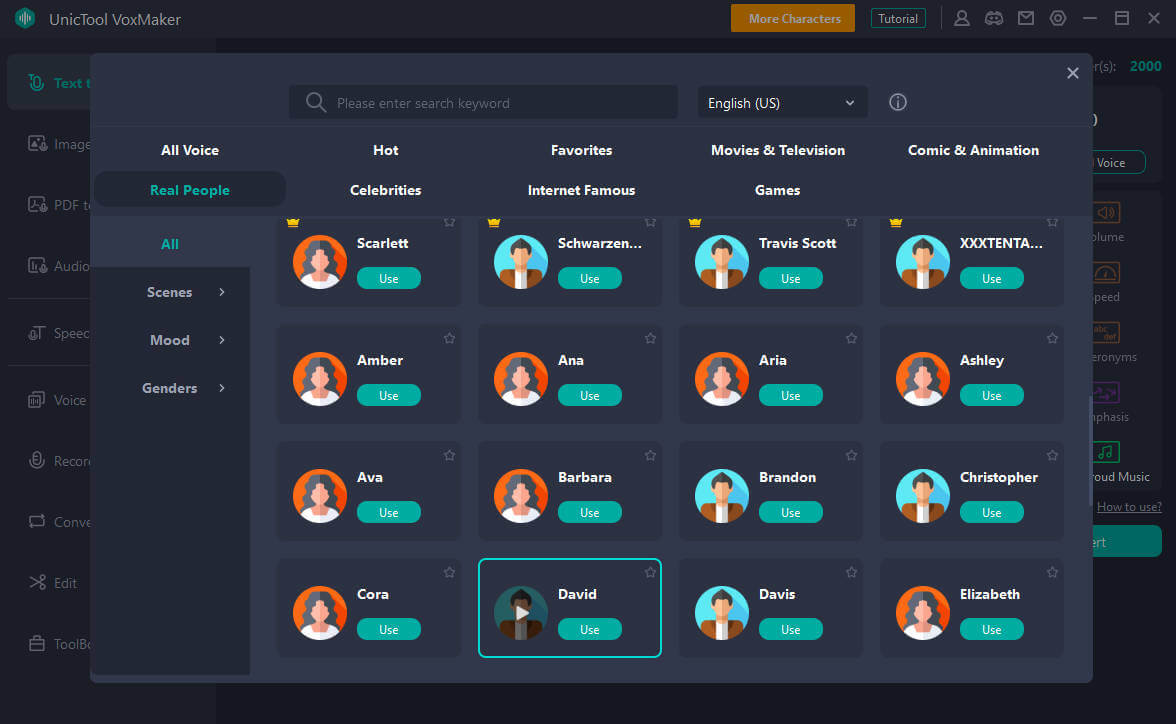Viewport: 1176px width, 724px height.
Task: Favorite the Elizabeth voice star
Action: coord(1052,572)
